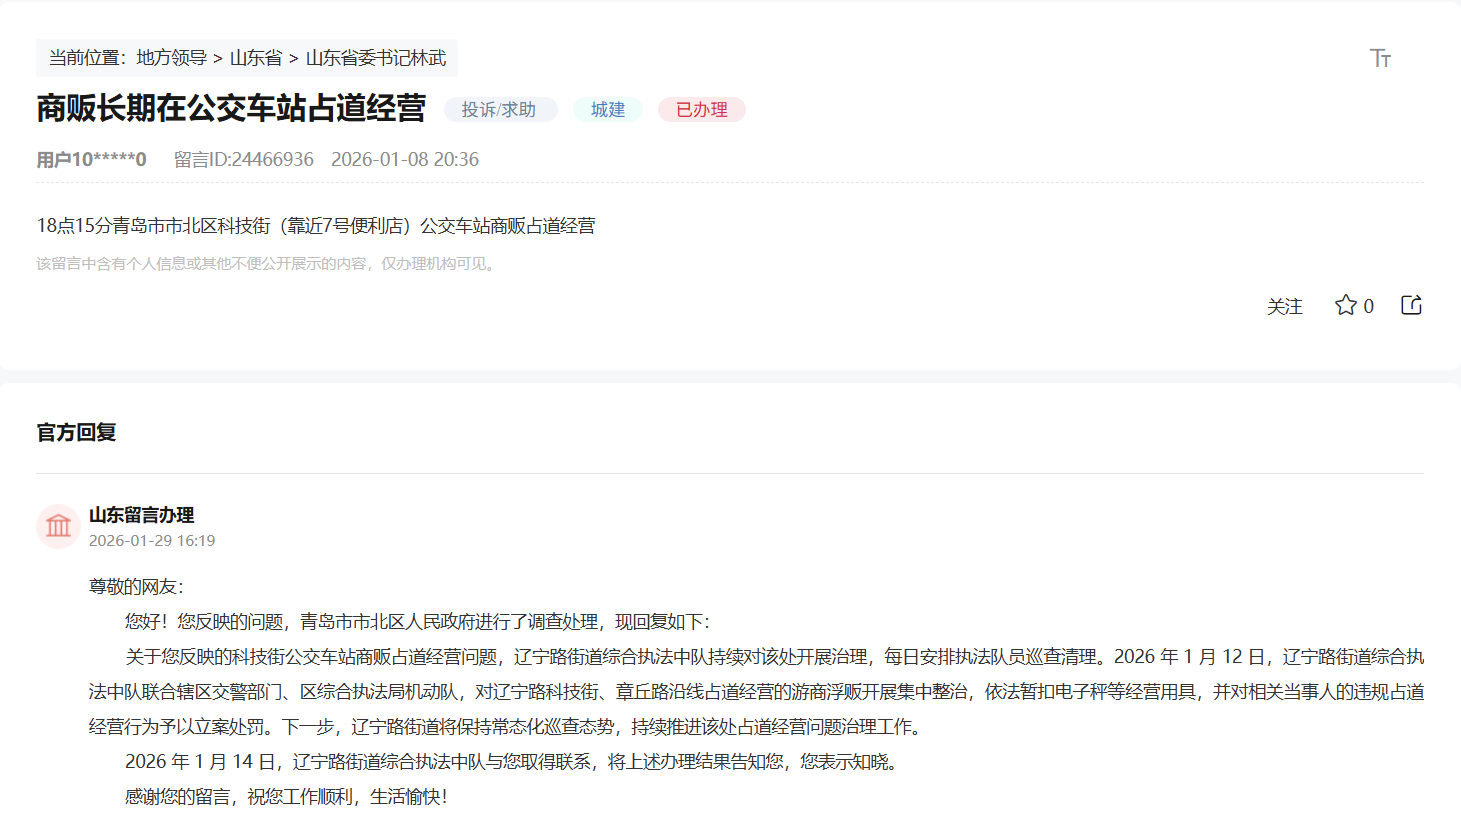
Task: Select the 投诉/求助 tag
Action: (x=500, y=110)
